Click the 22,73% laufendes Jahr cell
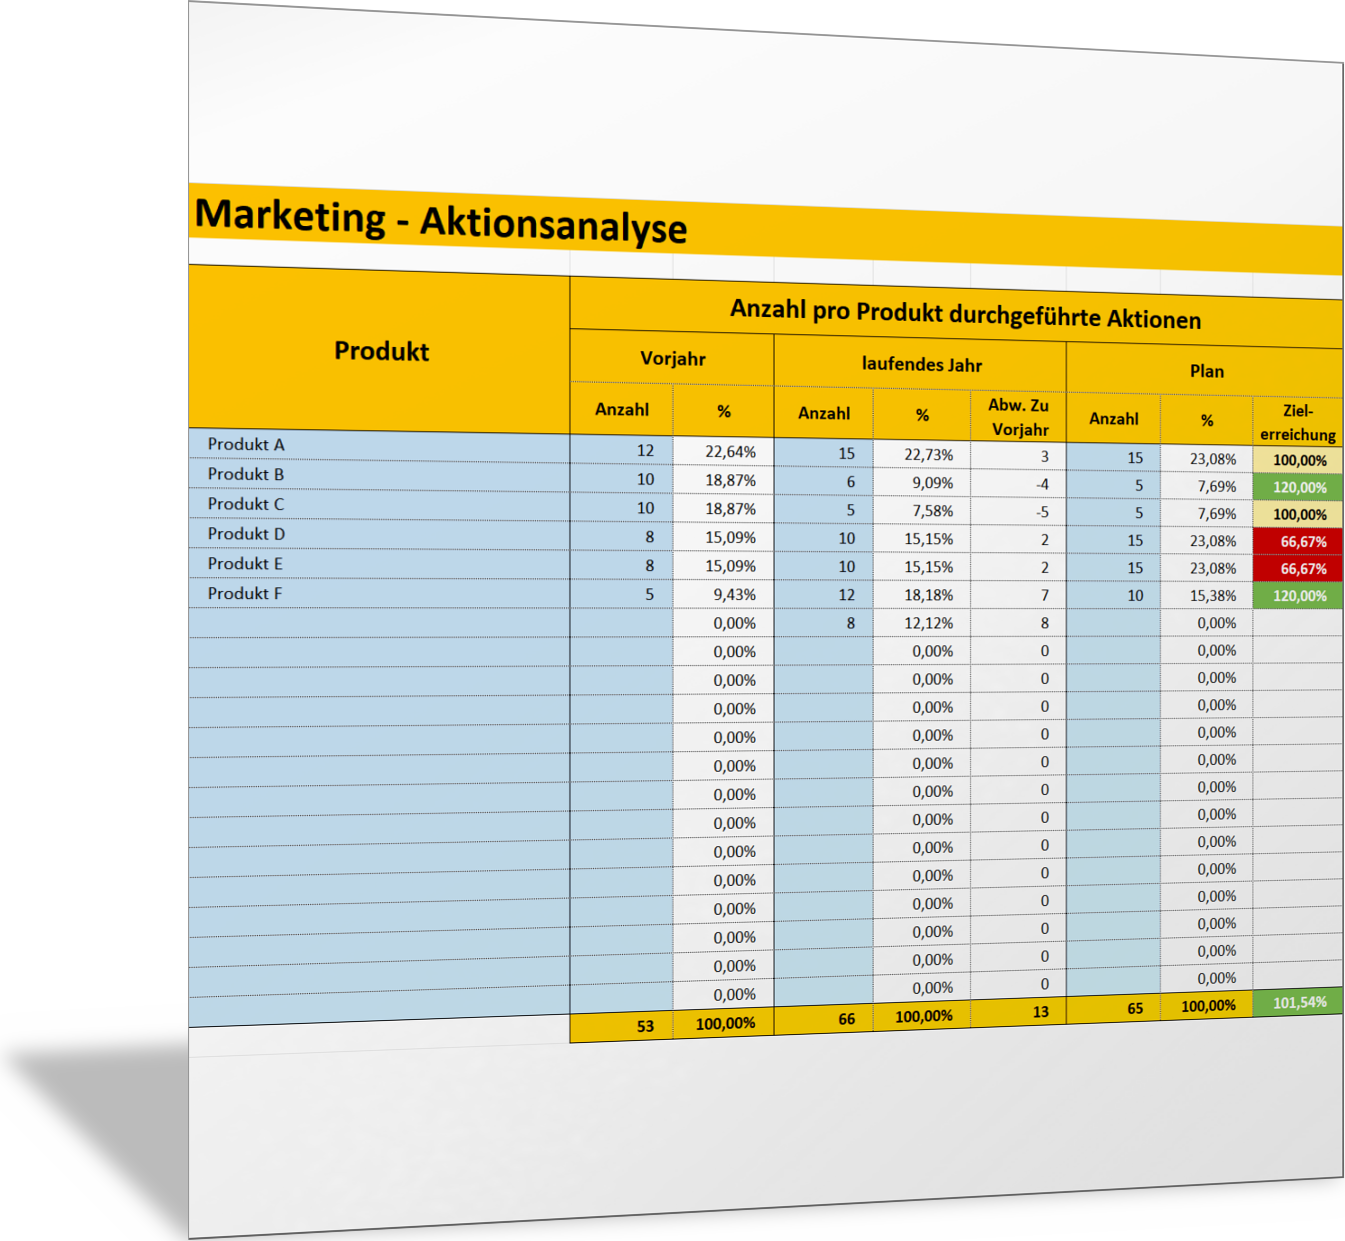1345x1241 pixels. click(x=923, y=454)
